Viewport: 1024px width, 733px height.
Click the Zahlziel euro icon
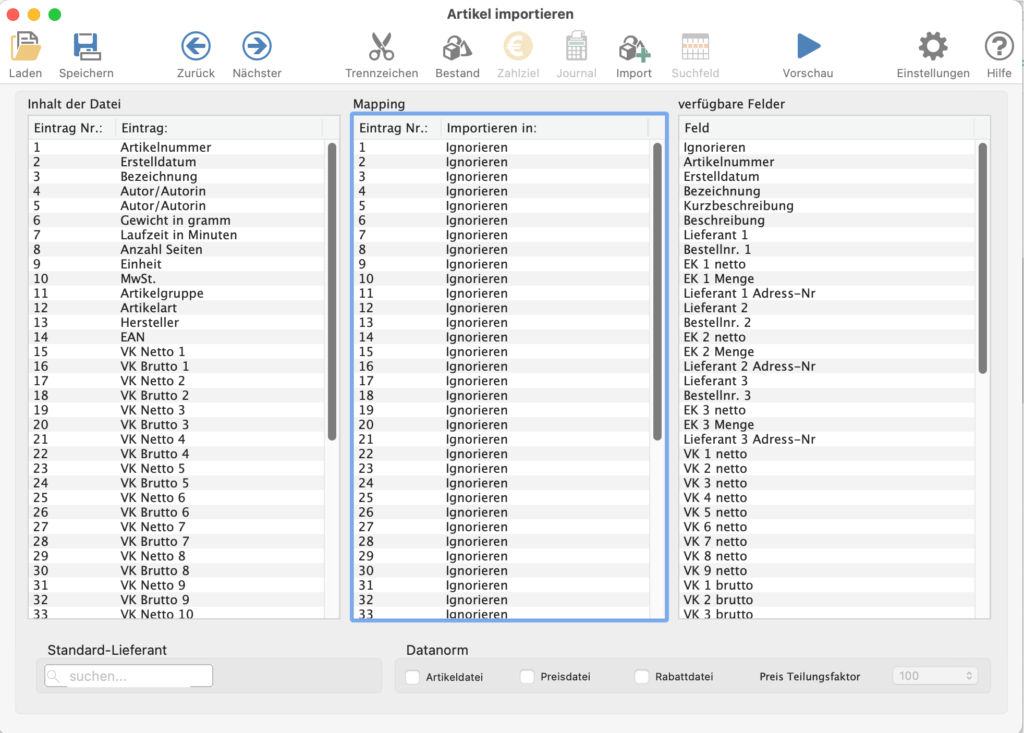518,46
